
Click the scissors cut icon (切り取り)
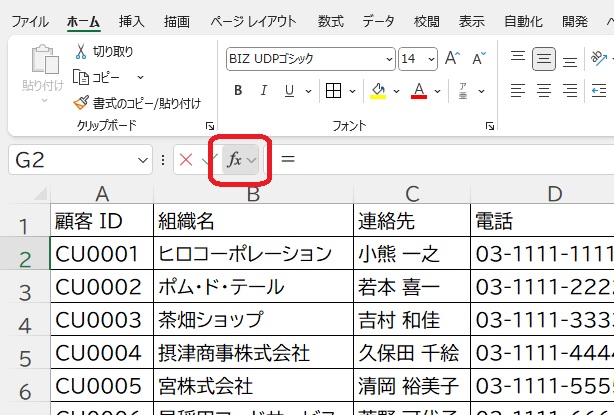[x=81, y=51]
